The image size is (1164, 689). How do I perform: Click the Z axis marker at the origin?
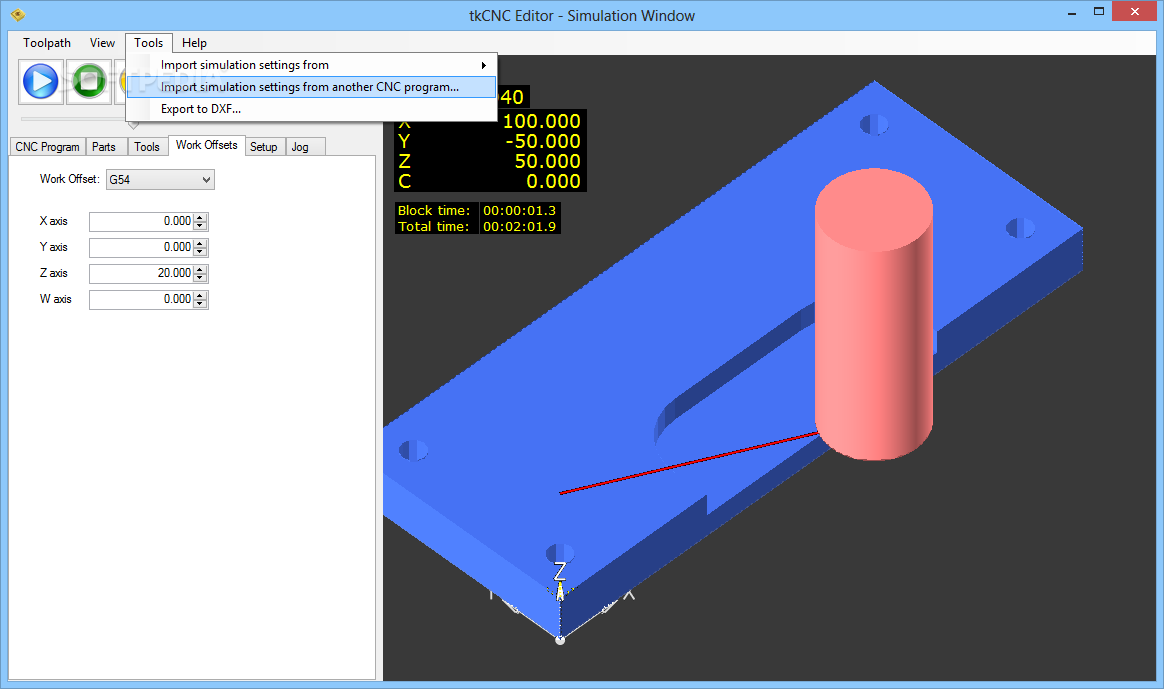[560, 571]
